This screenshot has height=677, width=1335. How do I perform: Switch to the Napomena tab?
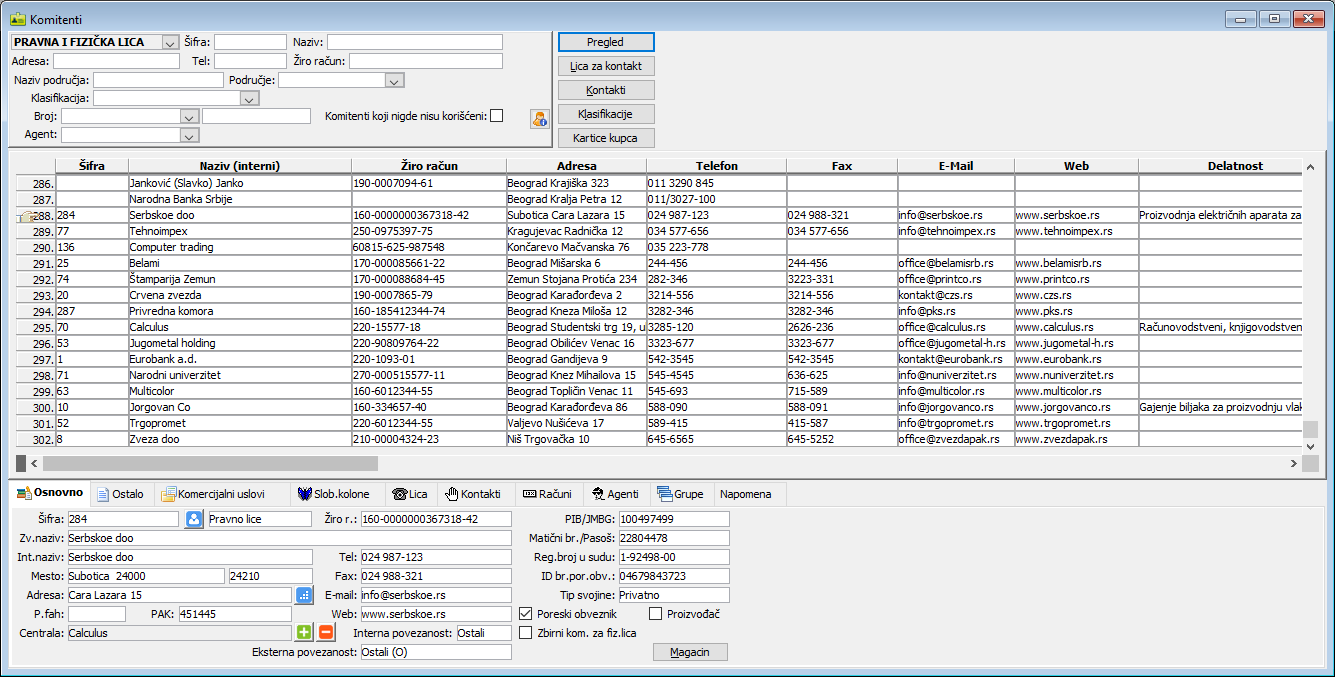tap(745, 494)
